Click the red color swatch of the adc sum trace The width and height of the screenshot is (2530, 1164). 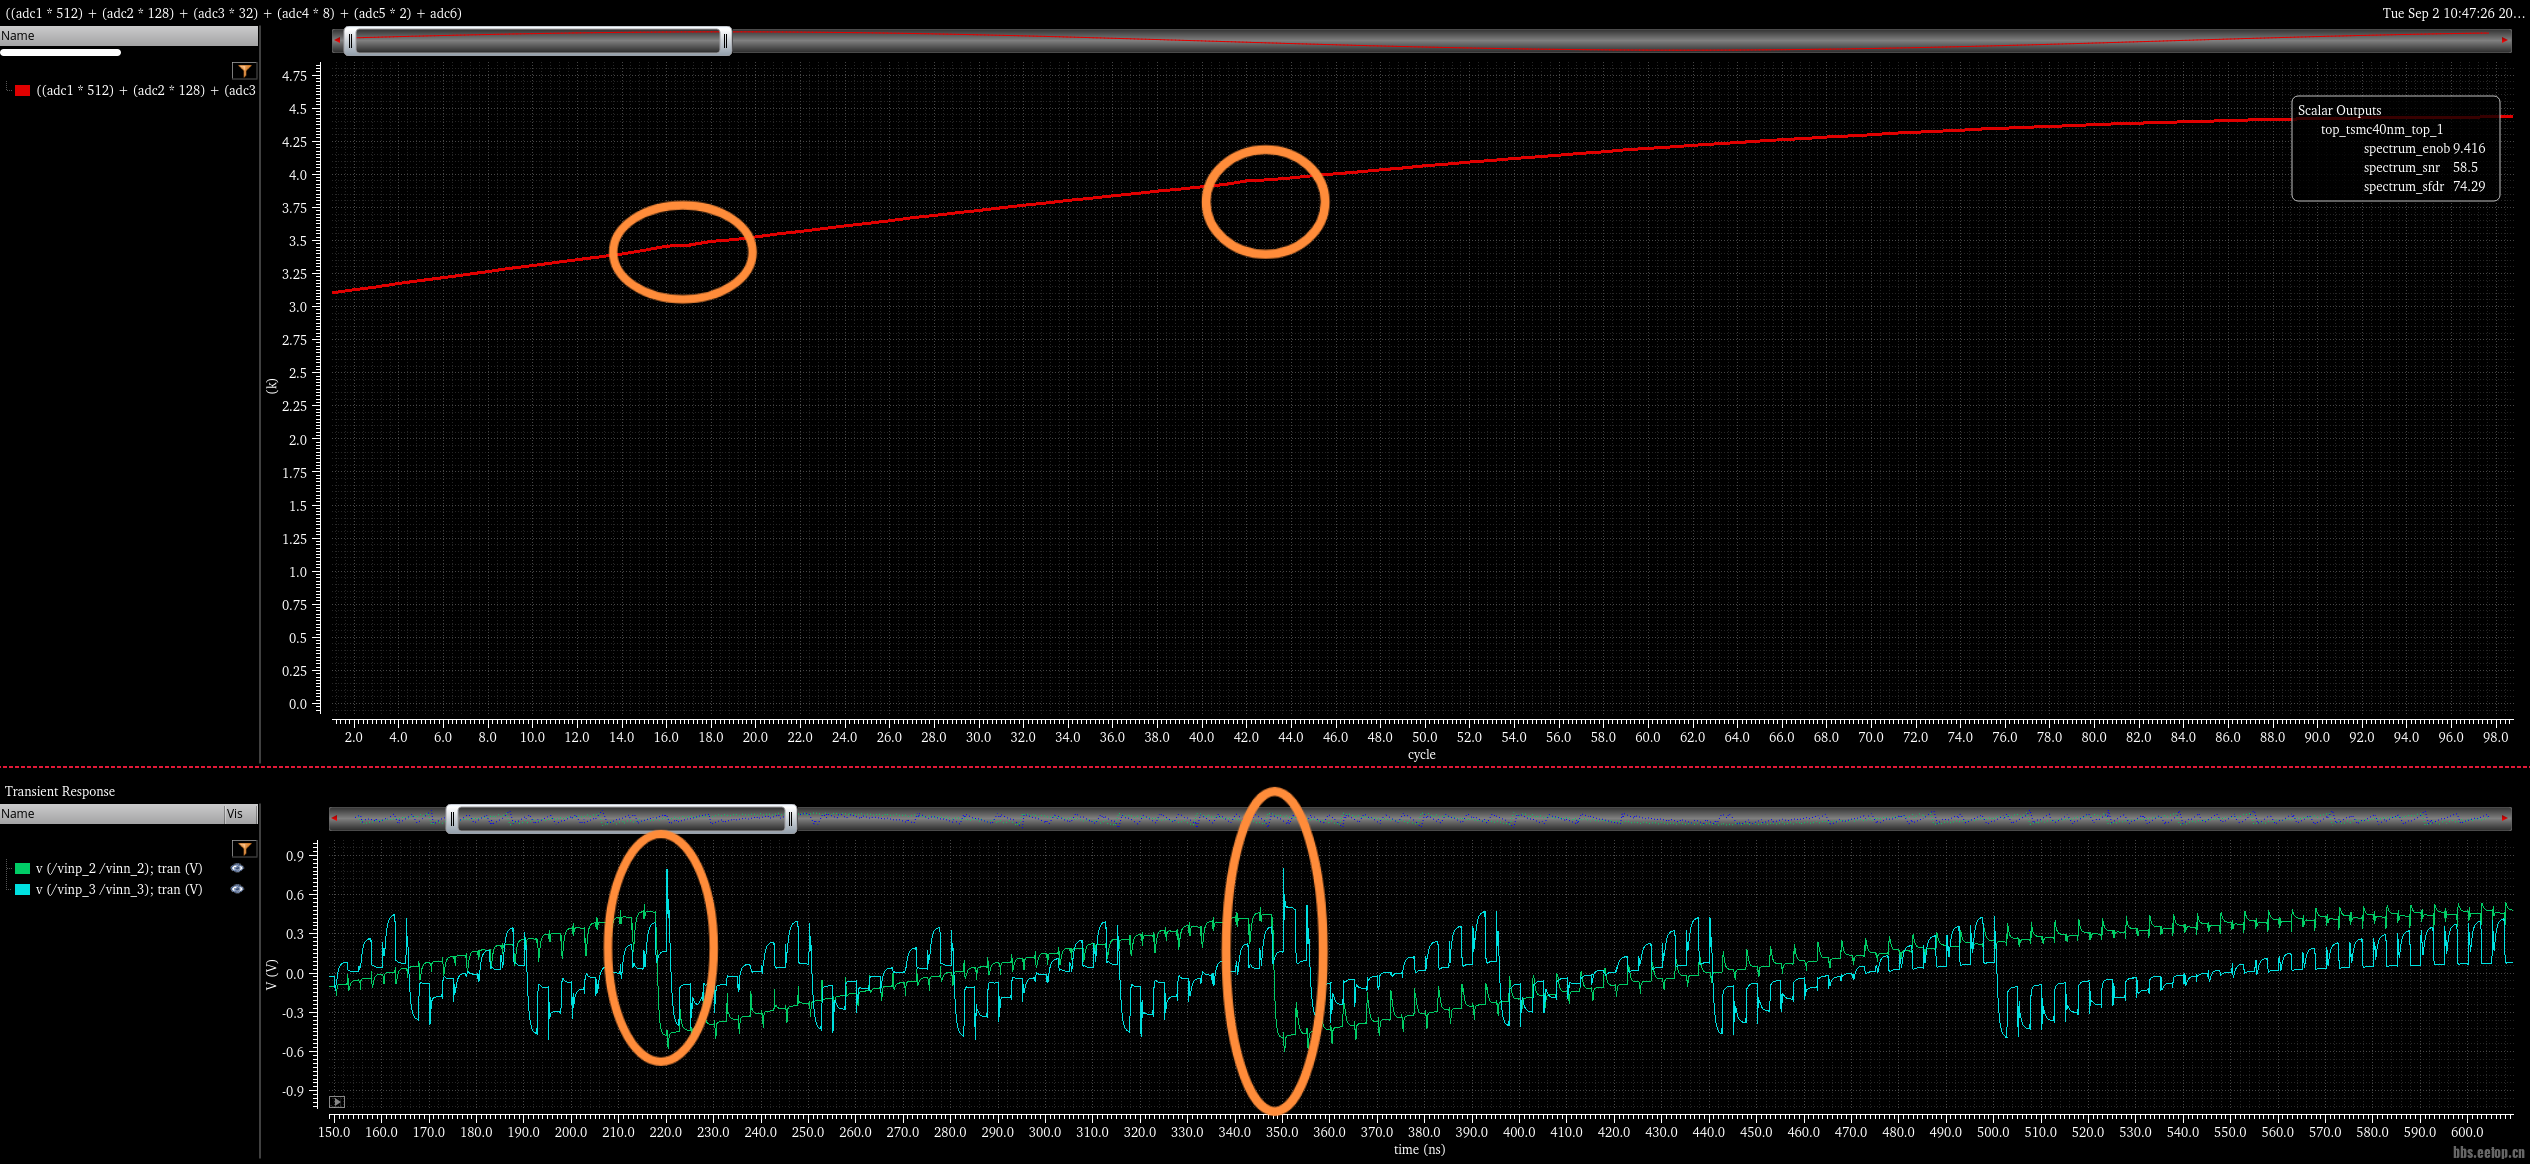click(x=22, y=90)
